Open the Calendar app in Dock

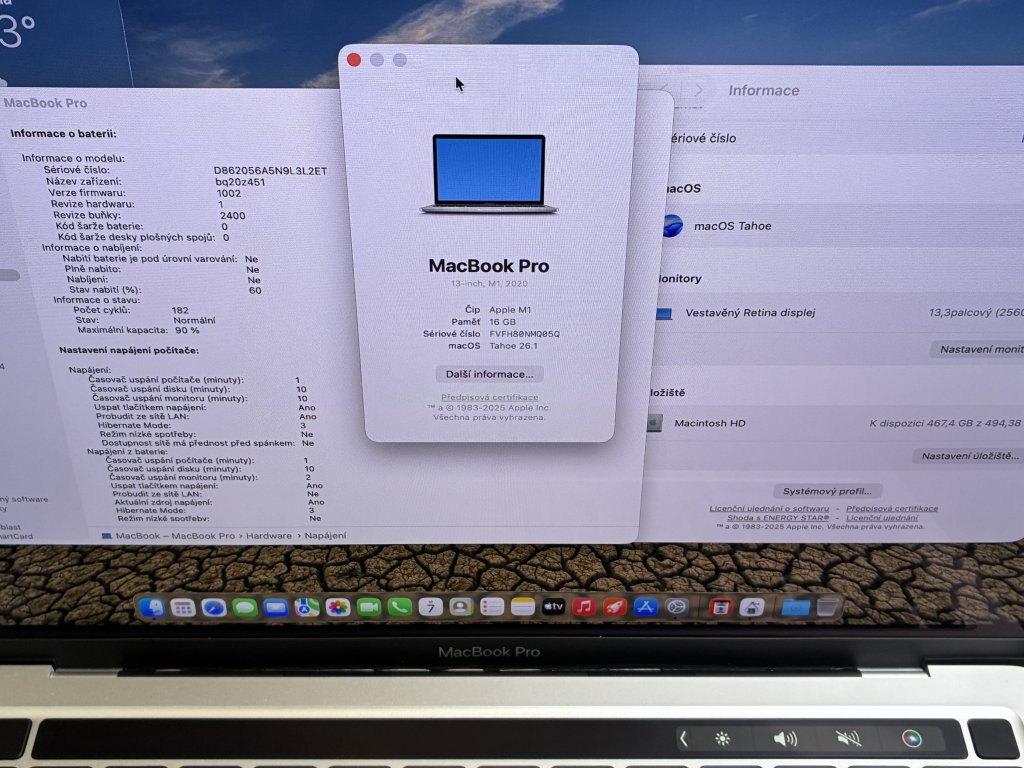(430, 607)
